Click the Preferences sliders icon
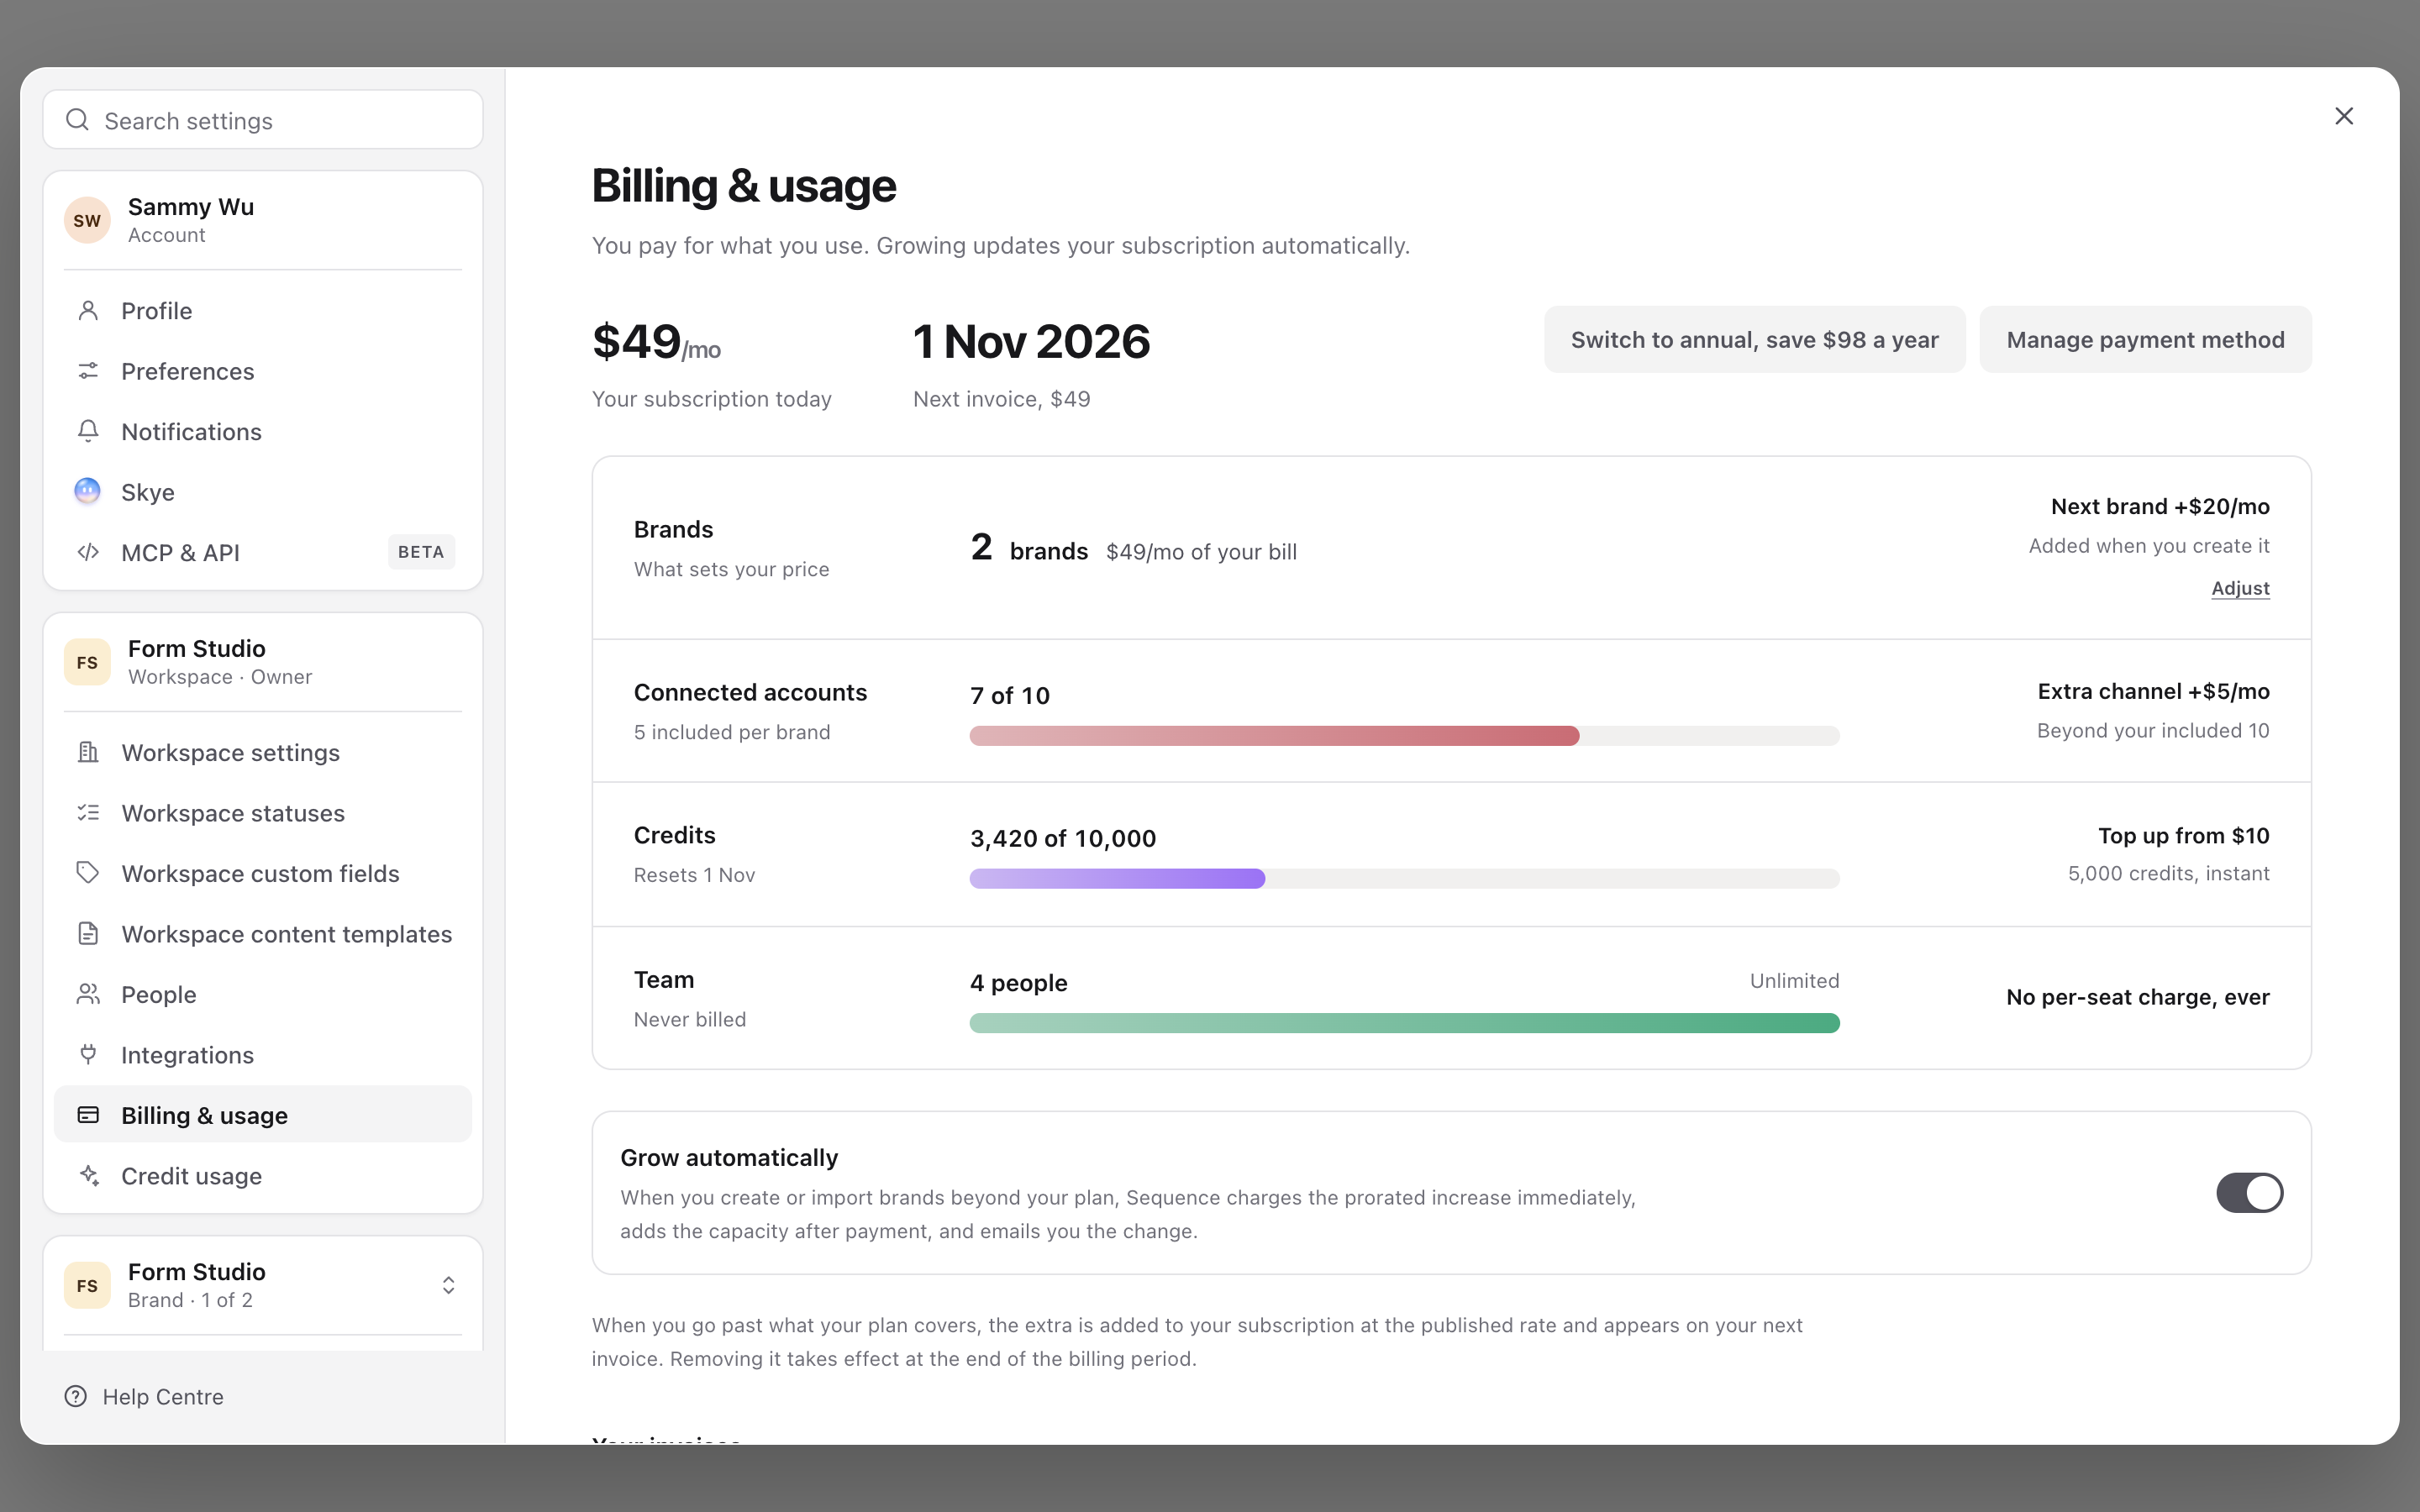 click(x=88, y=371)
